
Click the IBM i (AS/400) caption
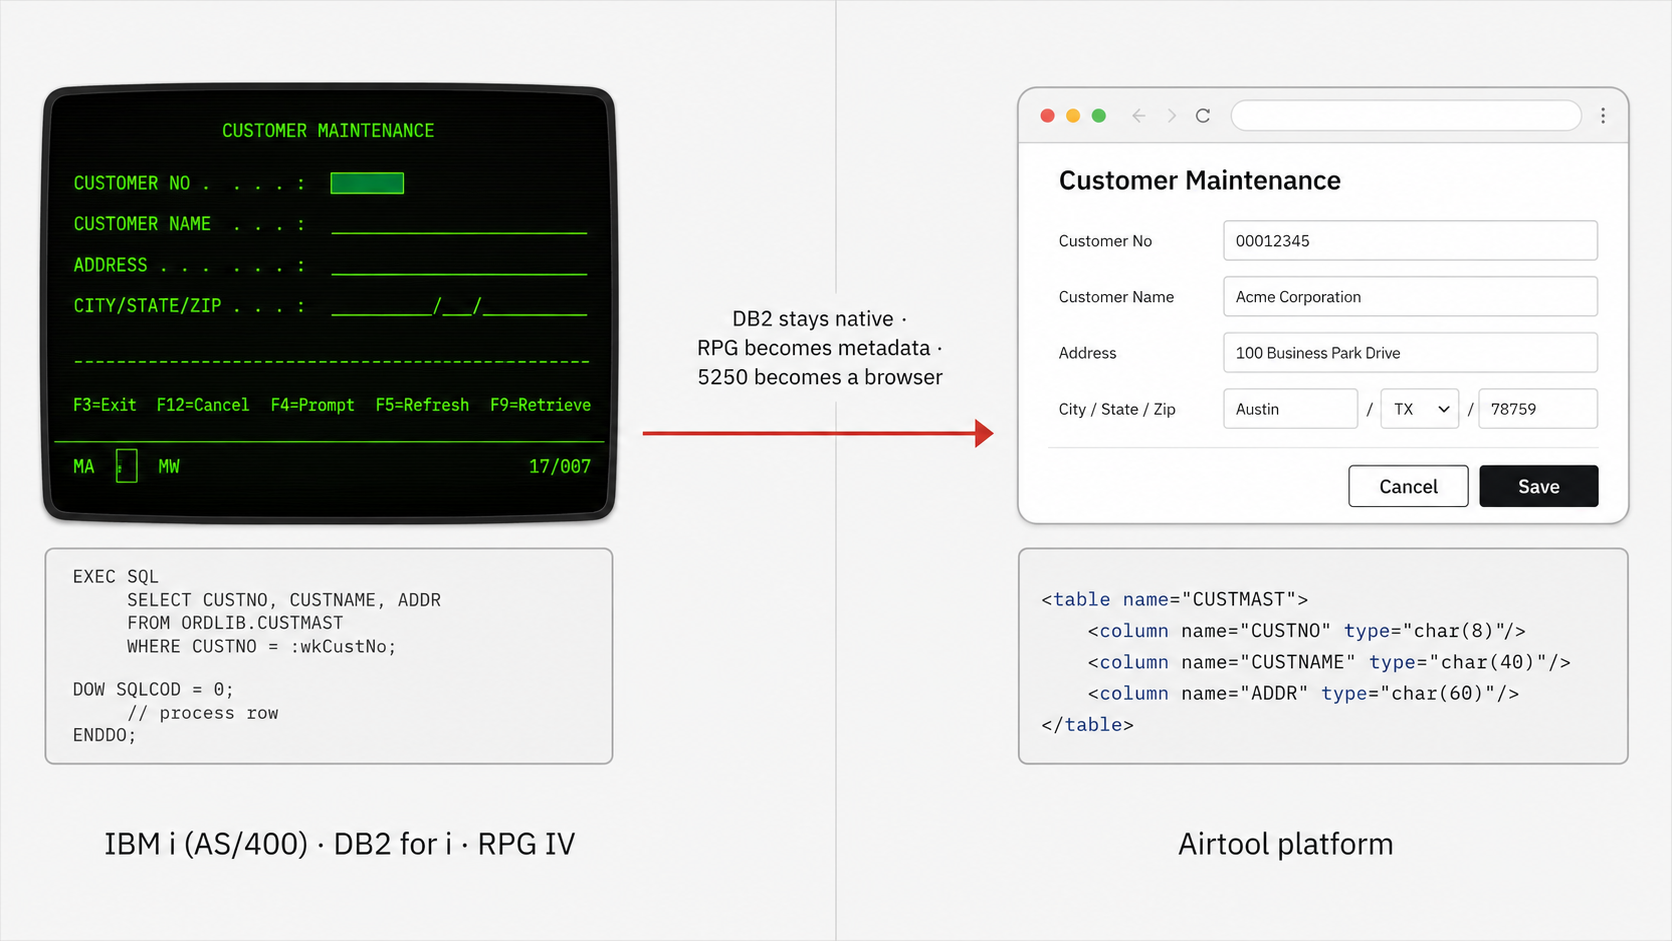339,844
